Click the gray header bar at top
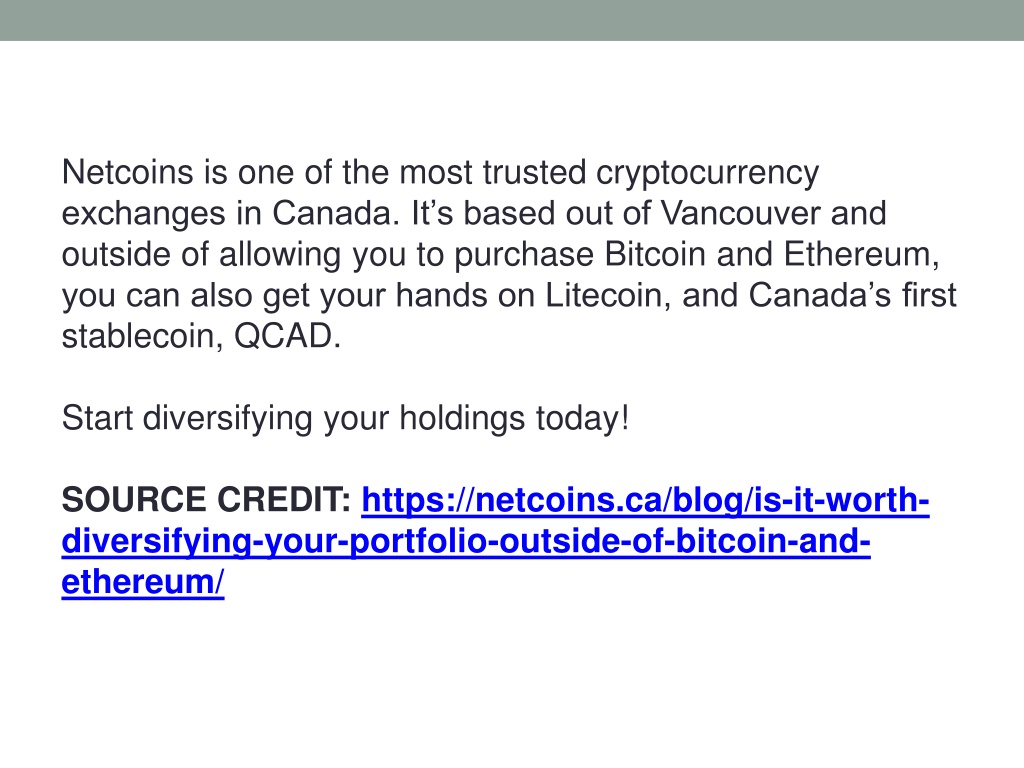Image resolution: width=1024 pixels, height=768 pixels. [512, 20]
